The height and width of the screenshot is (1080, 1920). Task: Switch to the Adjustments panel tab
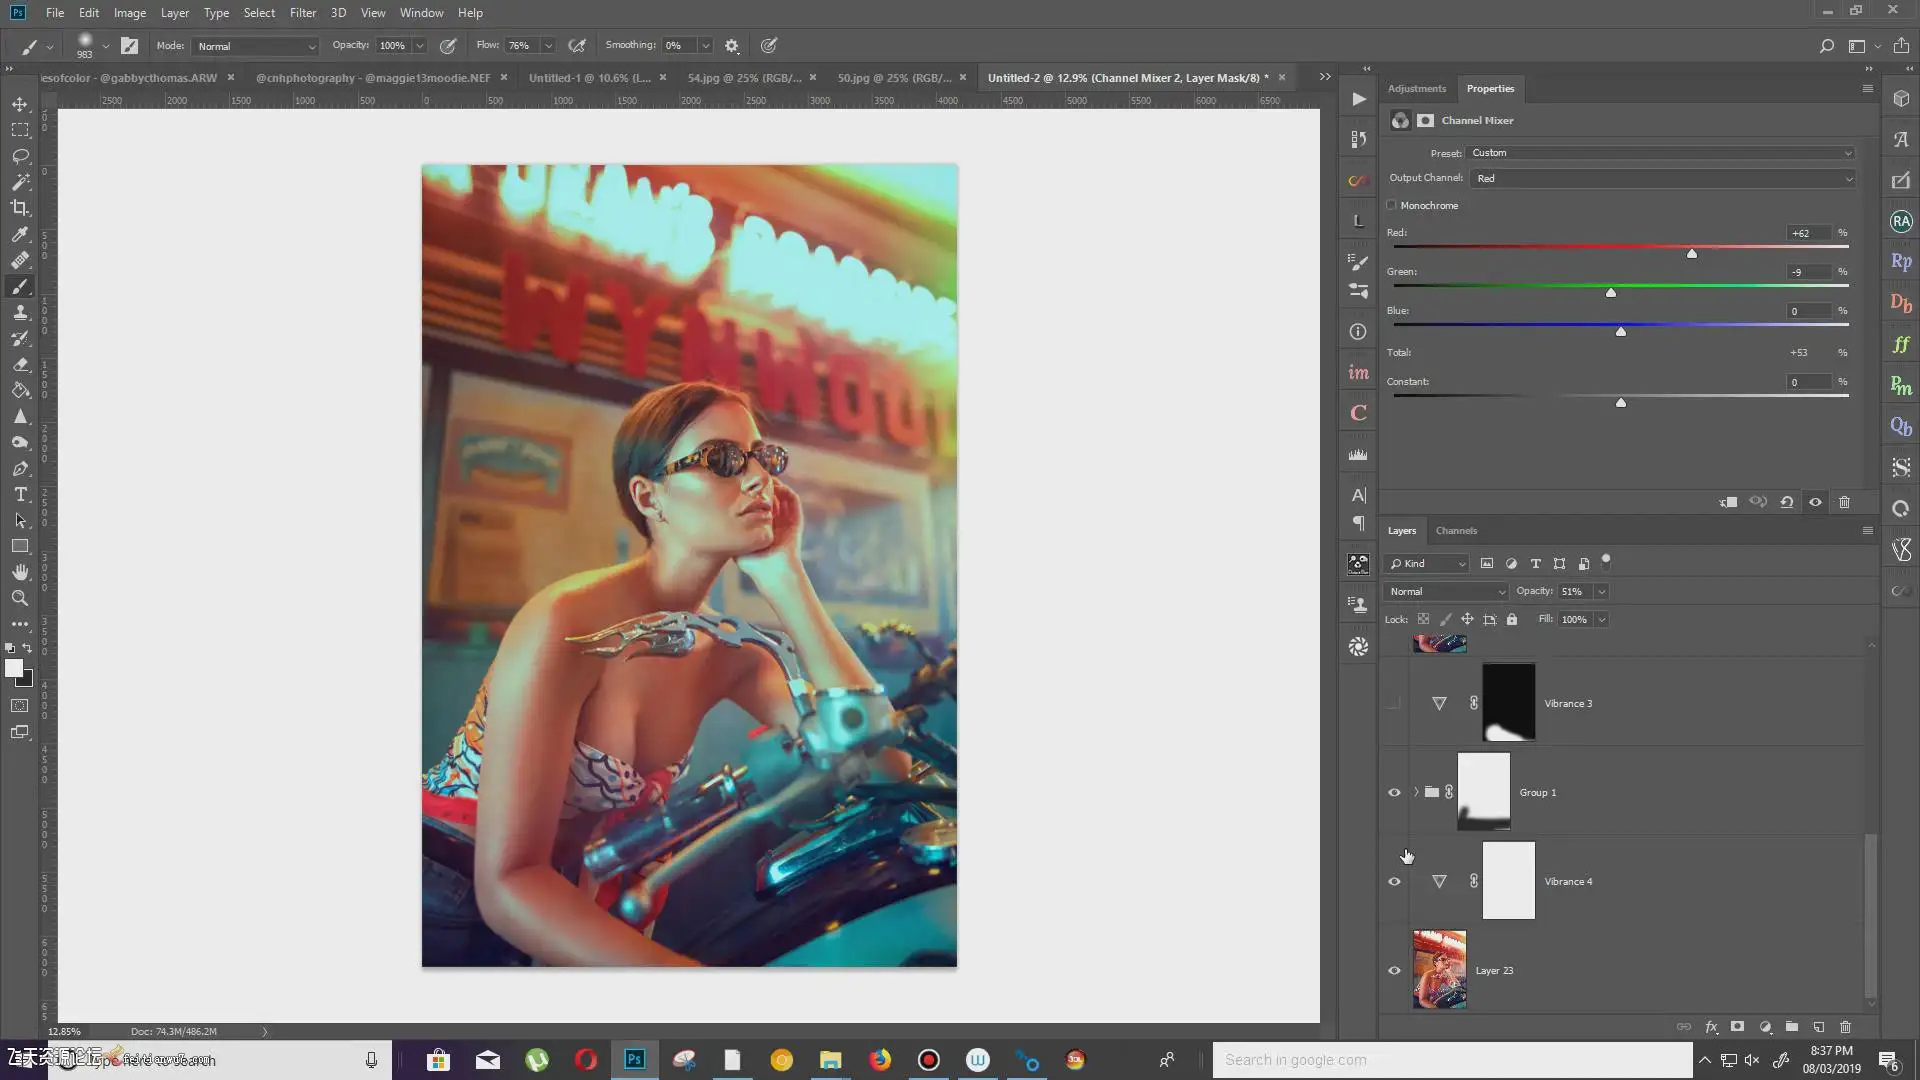click(x=1416, y=88)
